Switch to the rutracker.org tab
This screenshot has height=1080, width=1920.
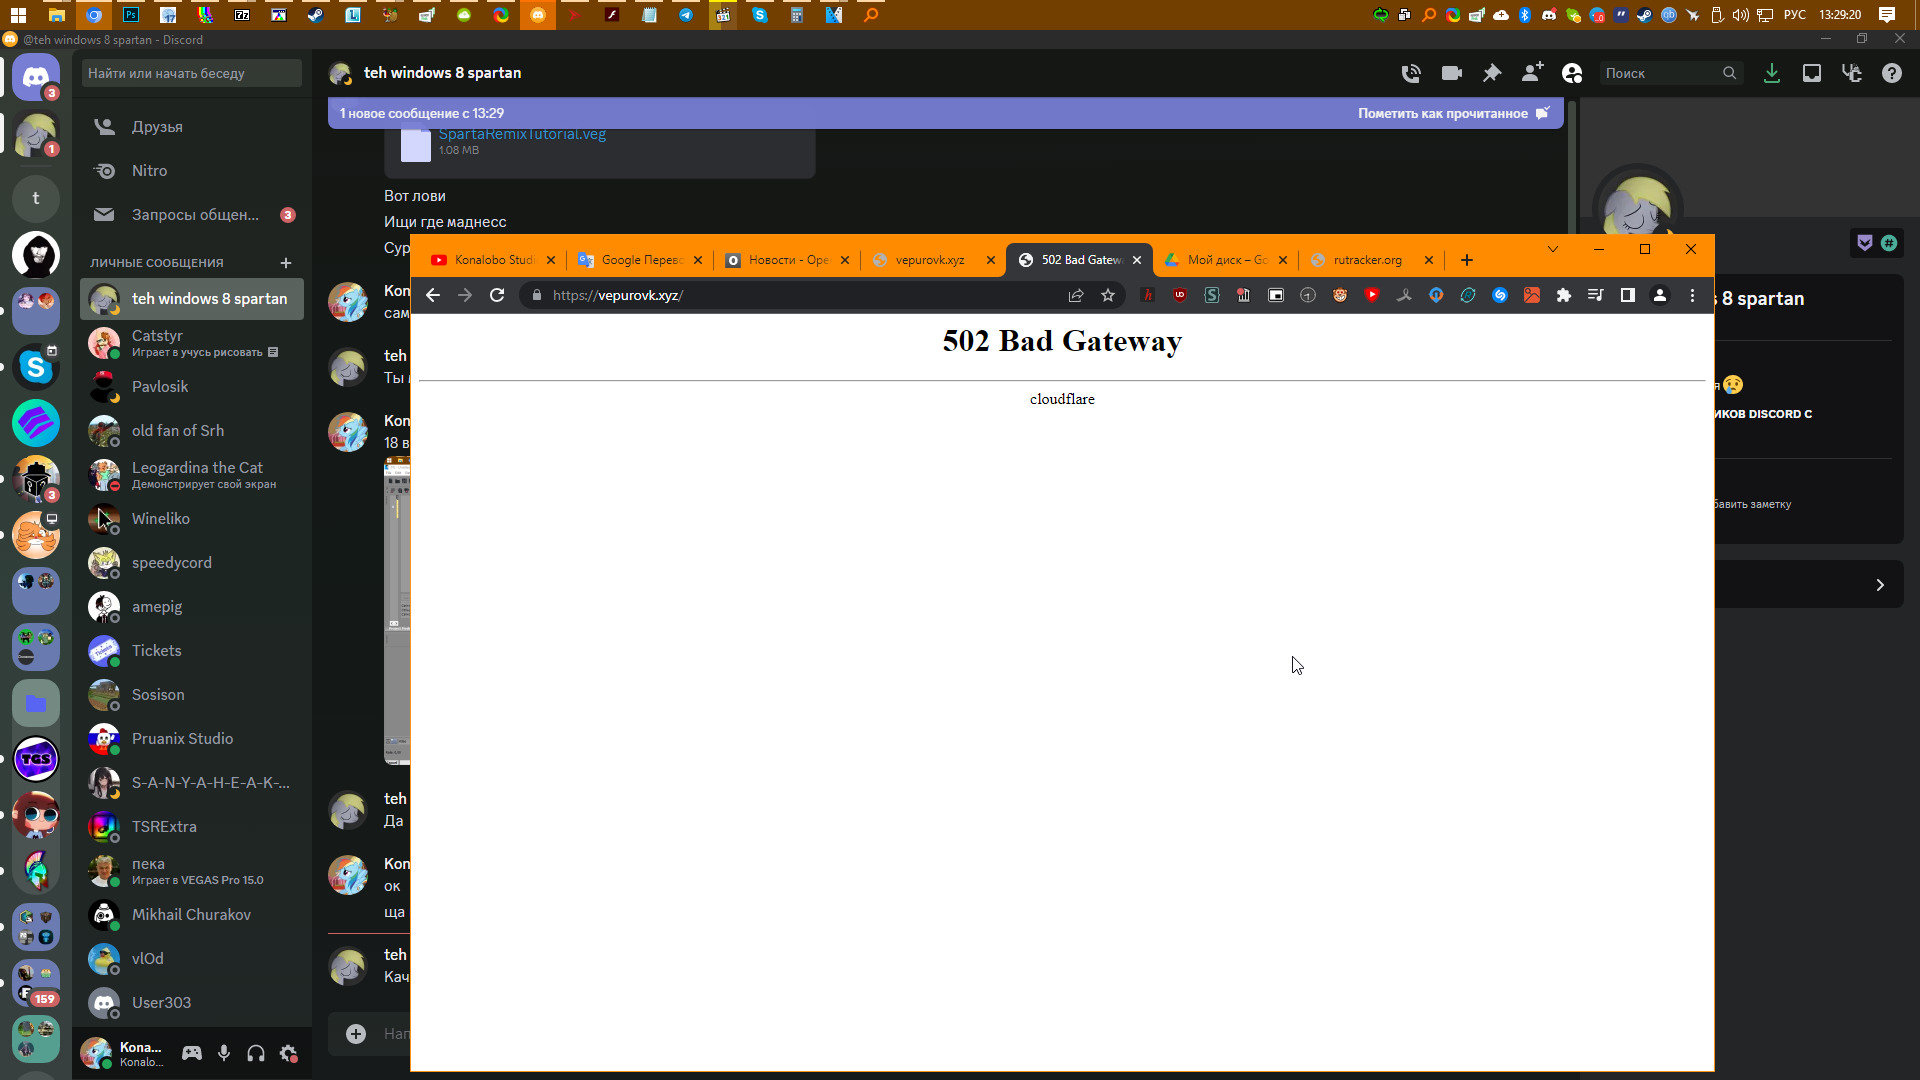coord(1366,260)
